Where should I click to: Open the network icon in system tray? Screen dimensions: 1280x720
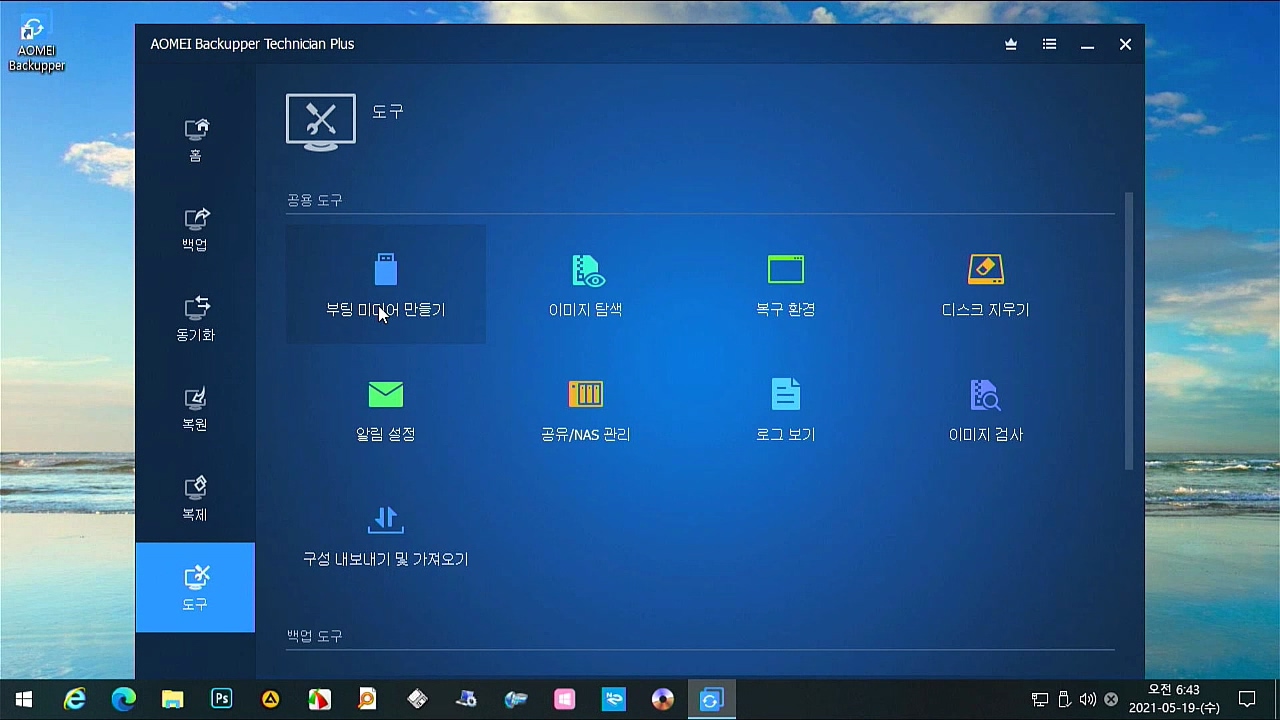click(x=1040, y=699)
